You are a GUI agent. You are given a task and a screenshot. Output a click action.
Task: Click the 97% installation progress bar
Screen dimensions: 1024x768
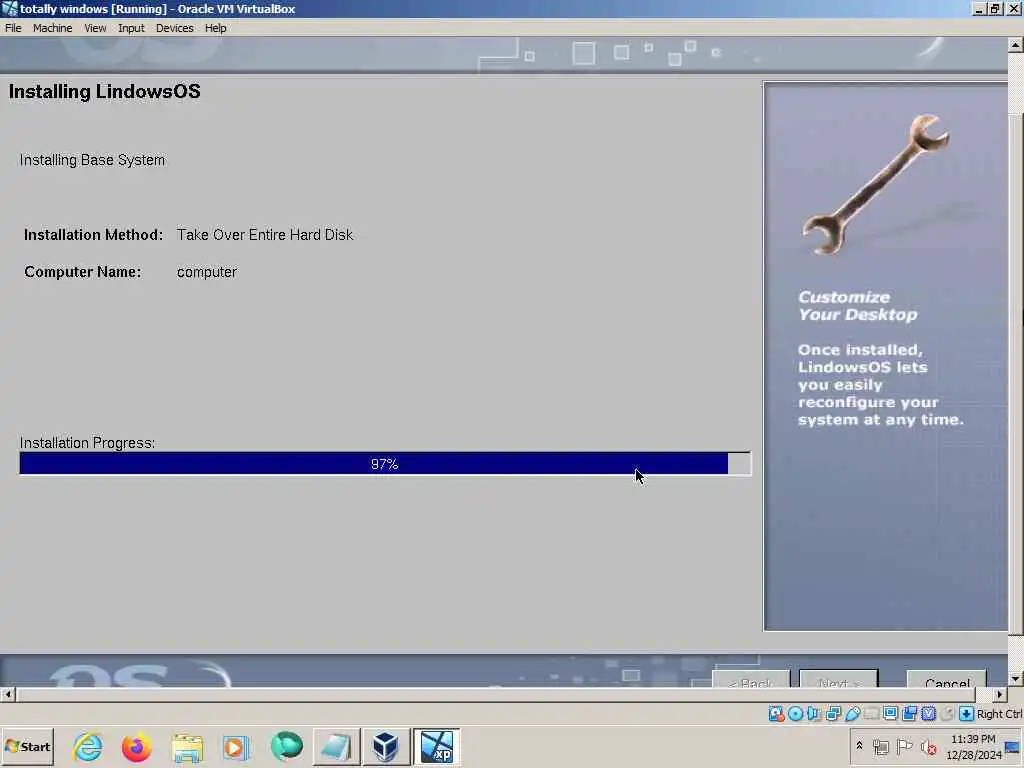[385, 464]
